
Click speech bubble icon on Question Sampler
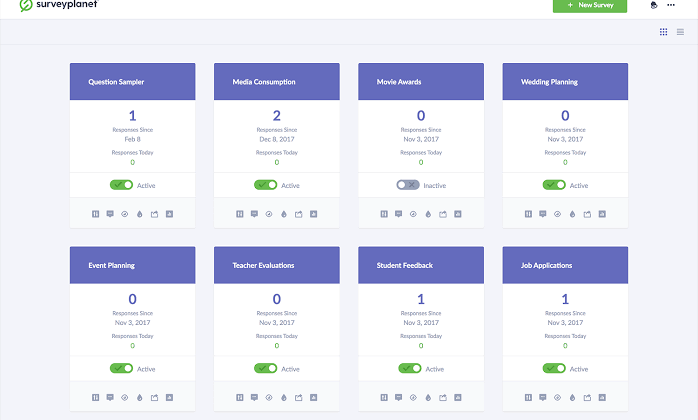110,214
